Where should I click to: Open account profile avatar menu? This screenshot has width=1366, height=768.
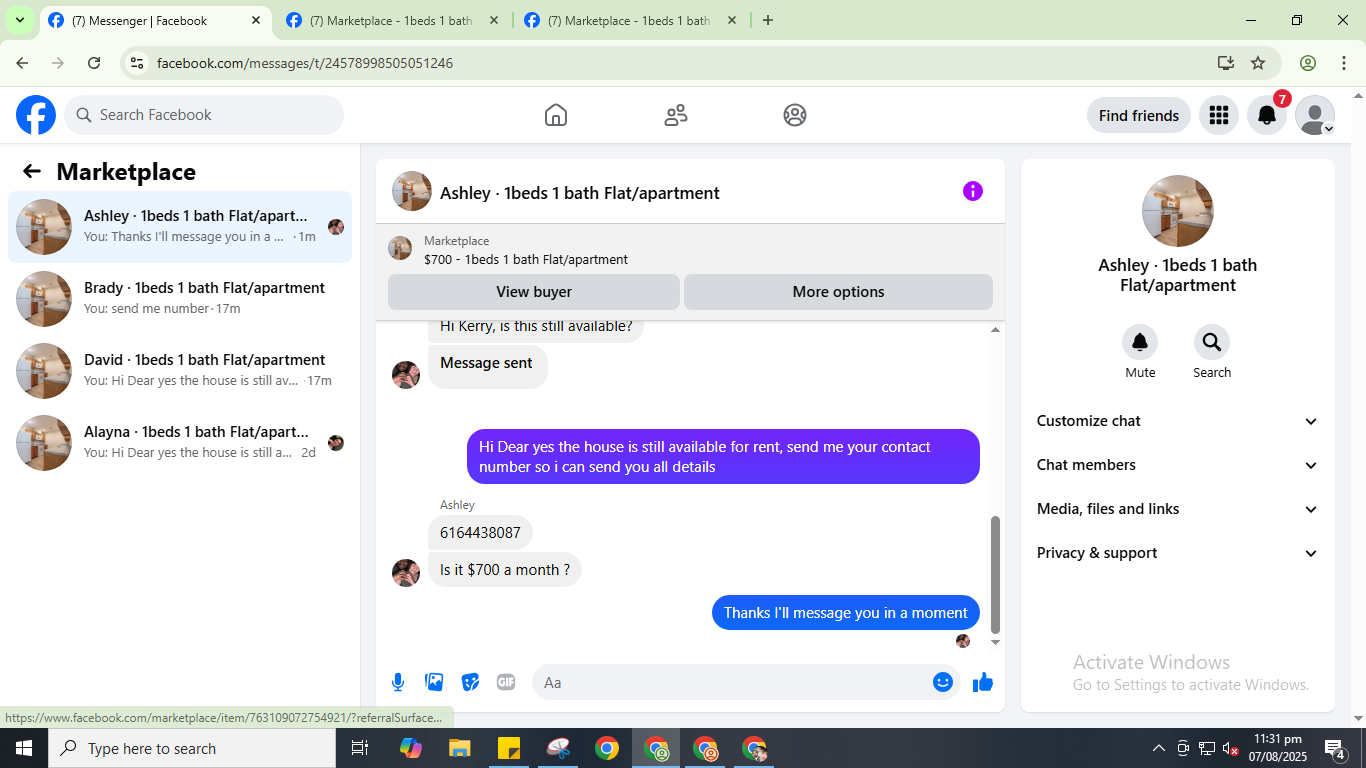coord(1315,115)
